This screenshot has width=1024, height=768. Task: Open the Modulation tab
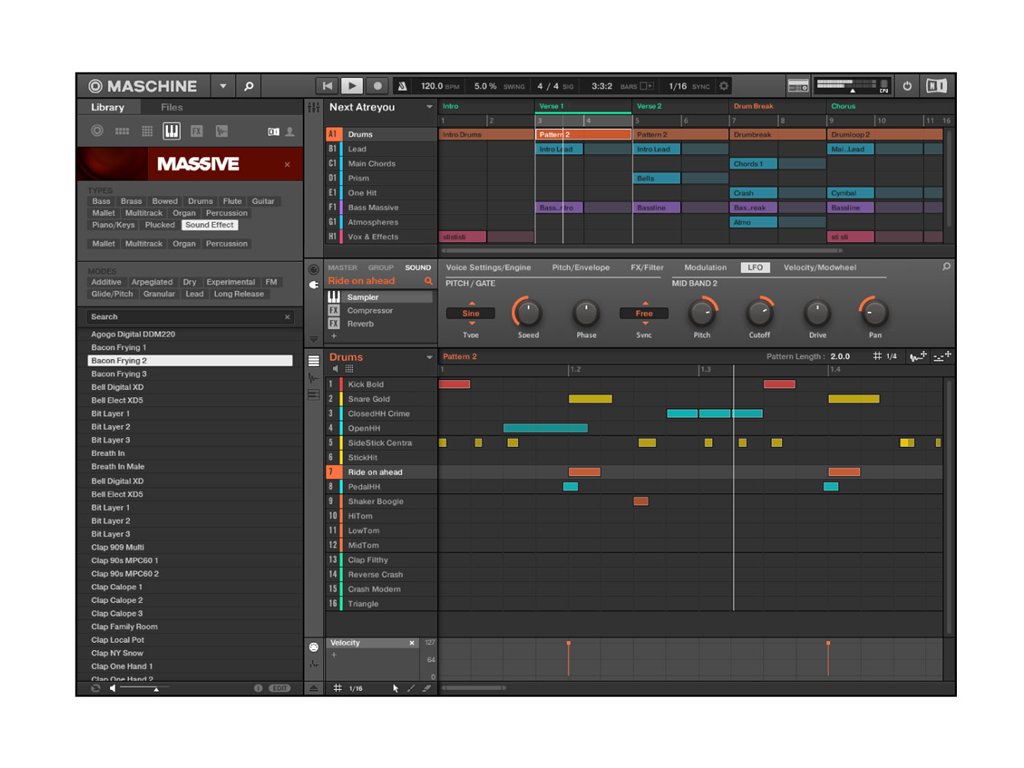pos(705,268)
